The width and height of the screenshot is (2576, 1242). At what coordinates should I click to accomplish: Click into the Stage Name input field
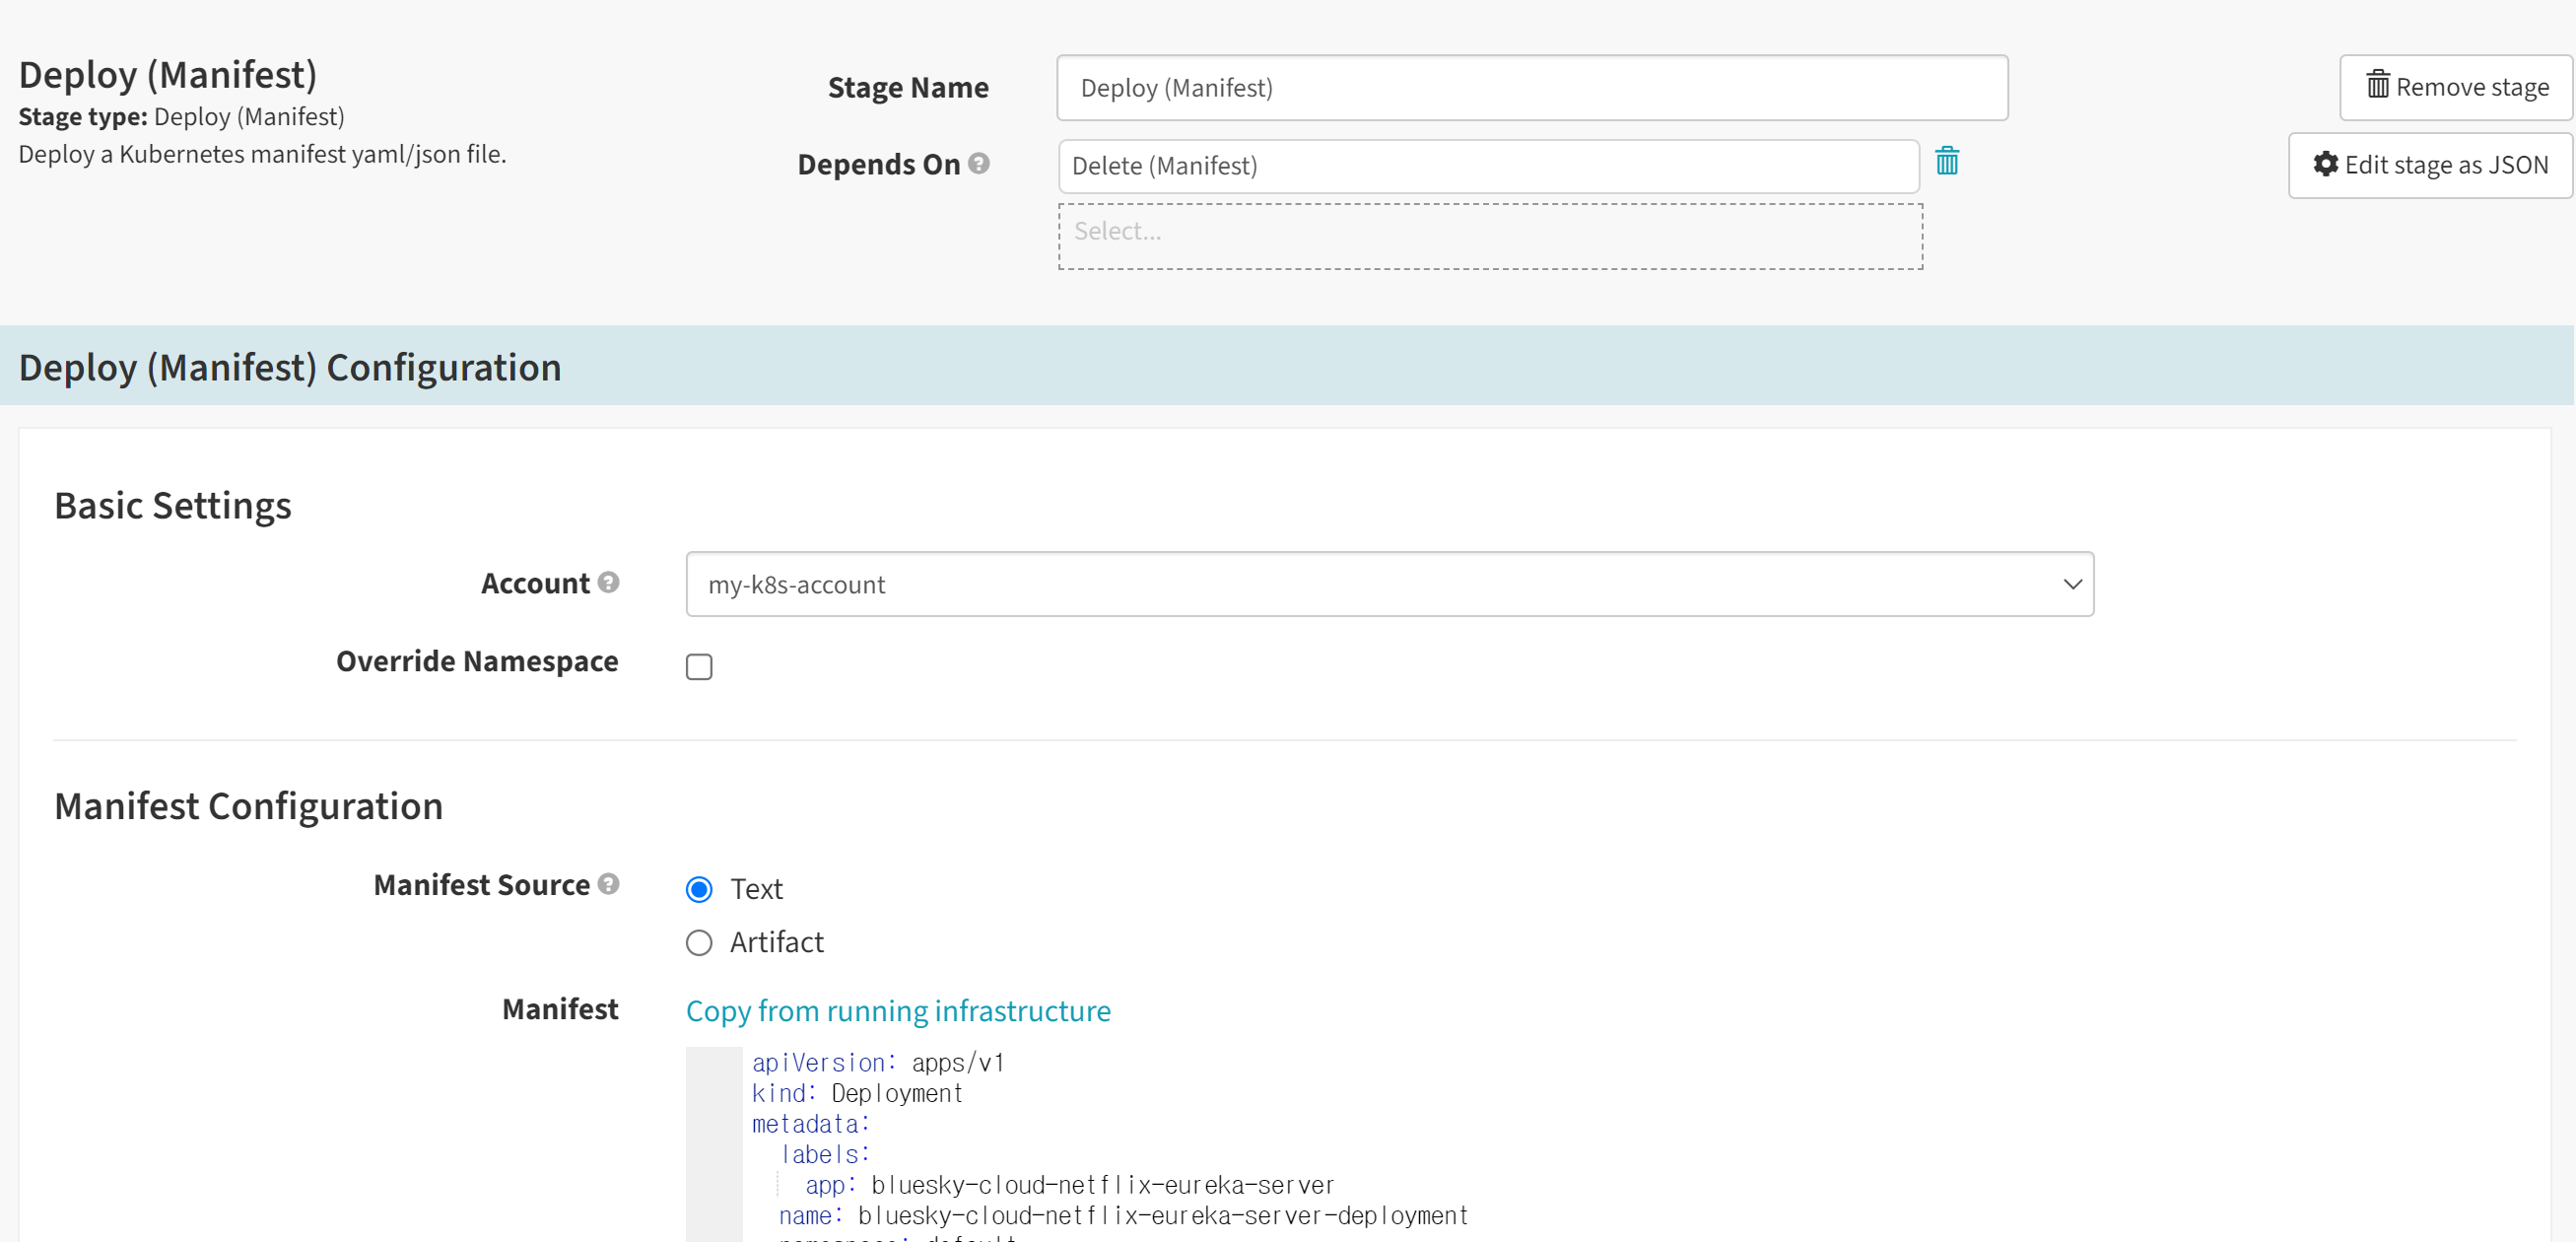[x=1531, y=88]
